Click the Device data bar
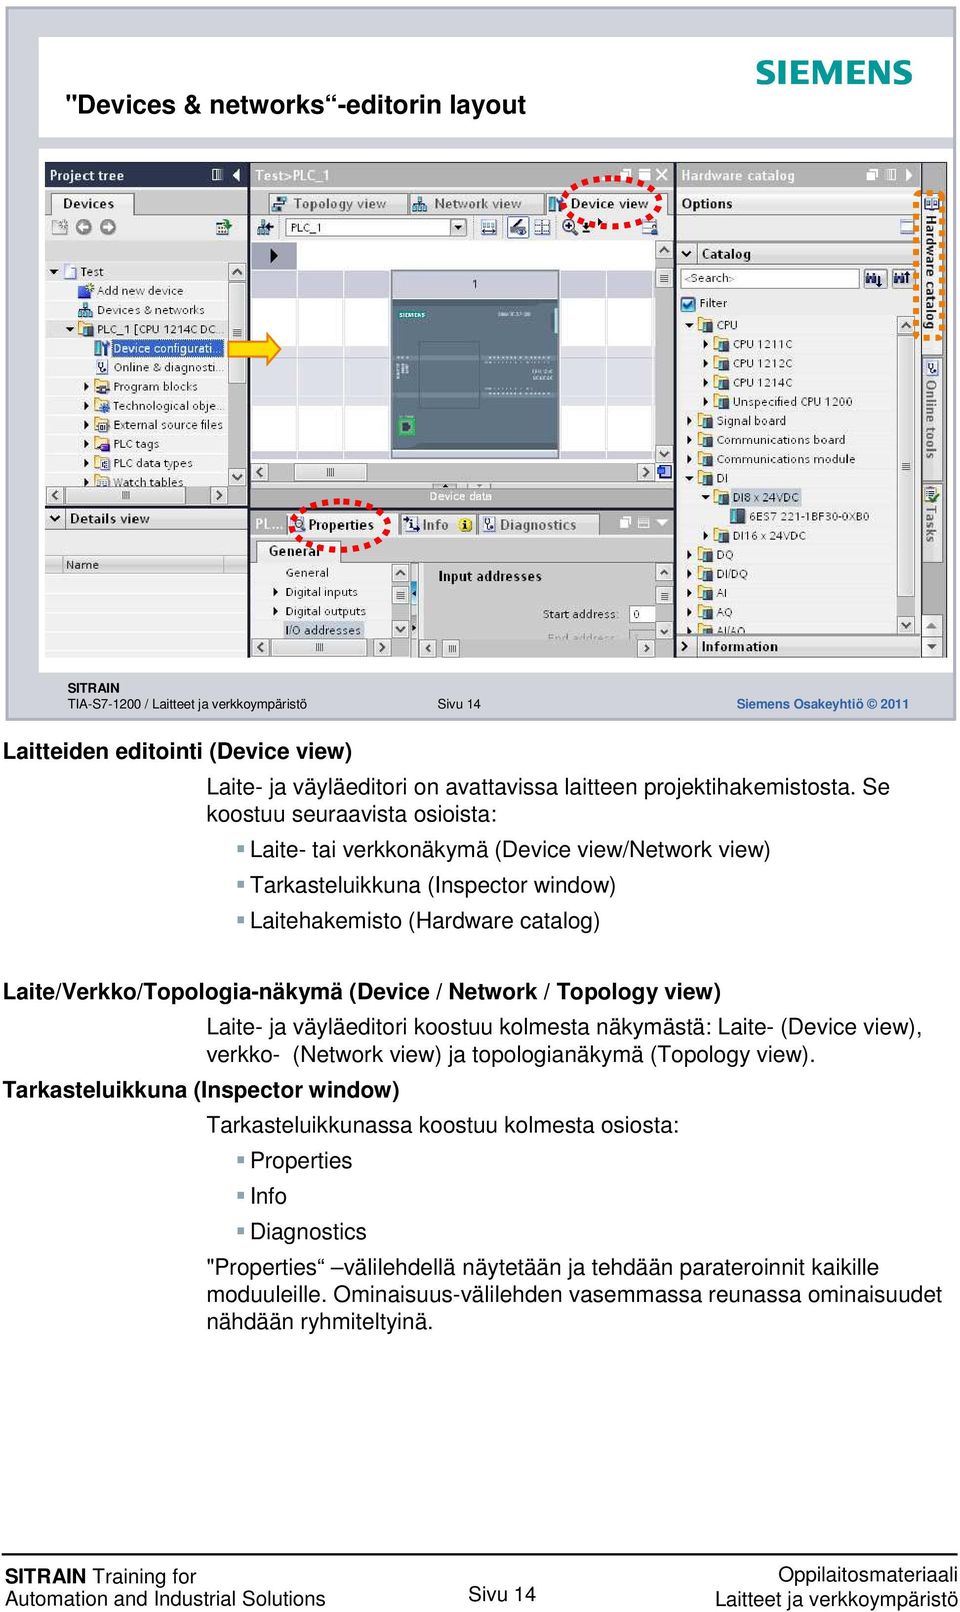This screenshot has height=1612, width=960. click(460, 496)
